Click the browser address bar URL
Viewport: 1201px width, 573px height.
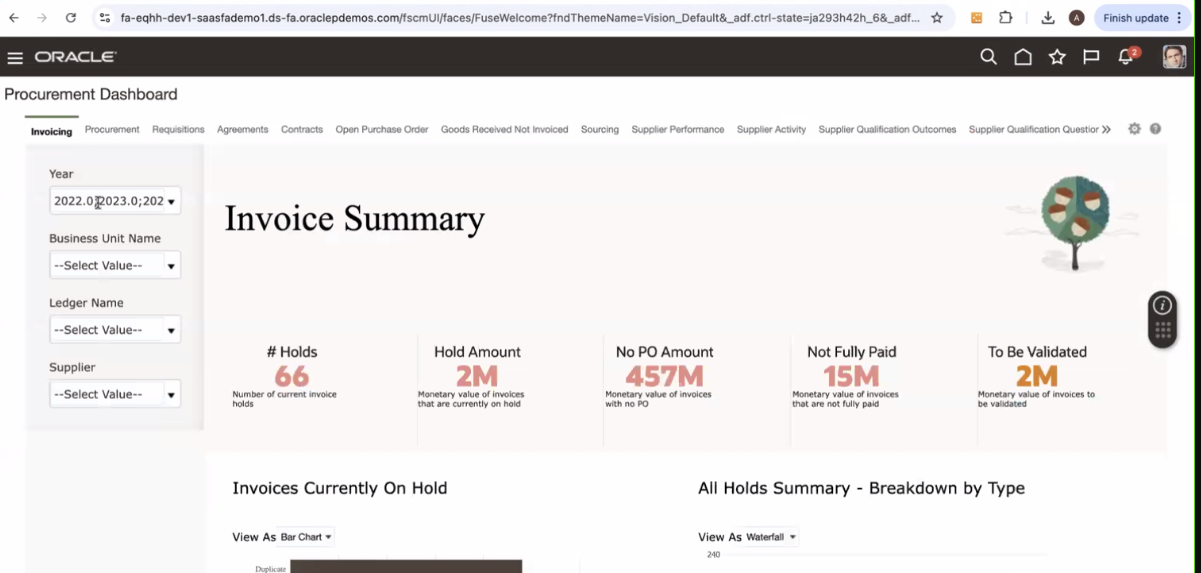(520, 18)
